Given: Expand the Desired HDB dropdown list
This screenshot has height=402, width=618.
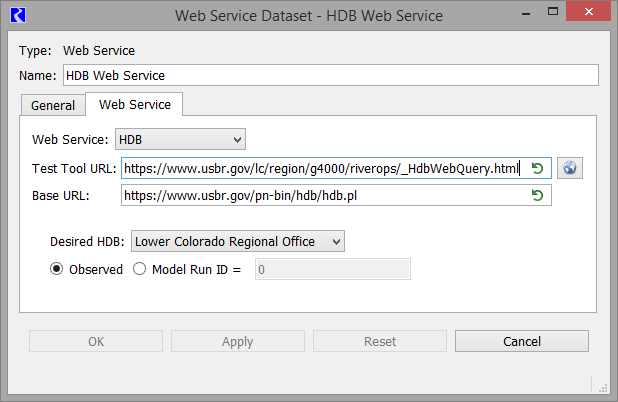Looking at the screenshot, I should 238,241.
